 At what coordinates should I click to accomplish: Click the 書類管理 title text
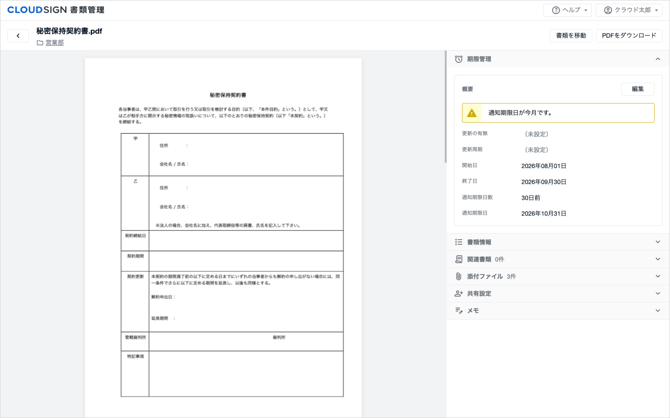(87, 10)
